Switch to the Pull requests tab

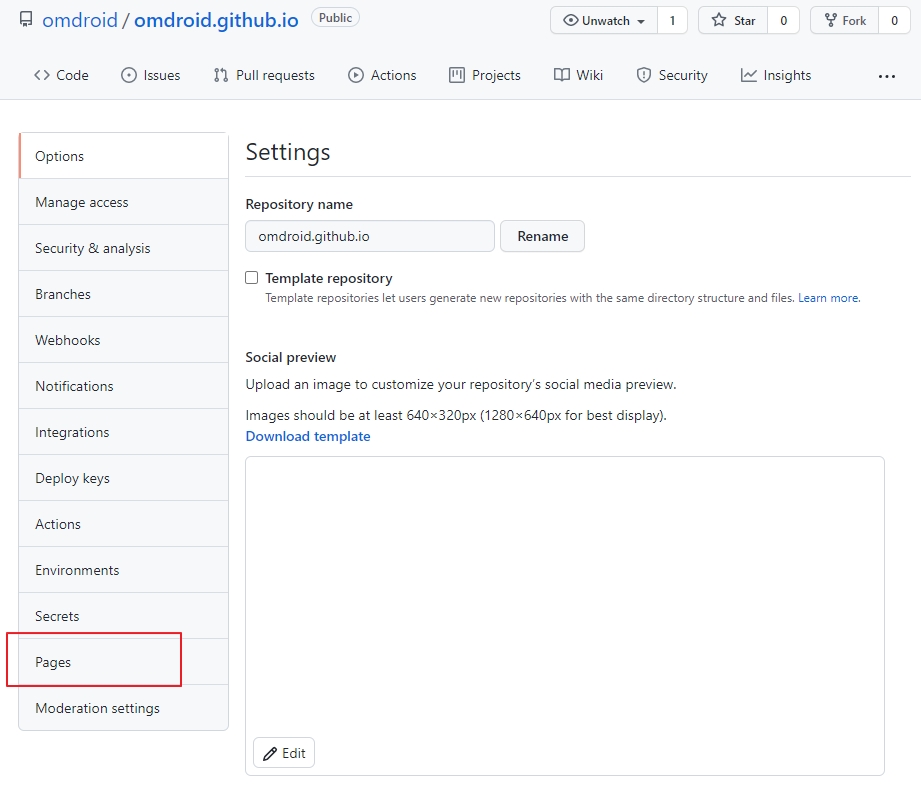(x=264, y=75)
